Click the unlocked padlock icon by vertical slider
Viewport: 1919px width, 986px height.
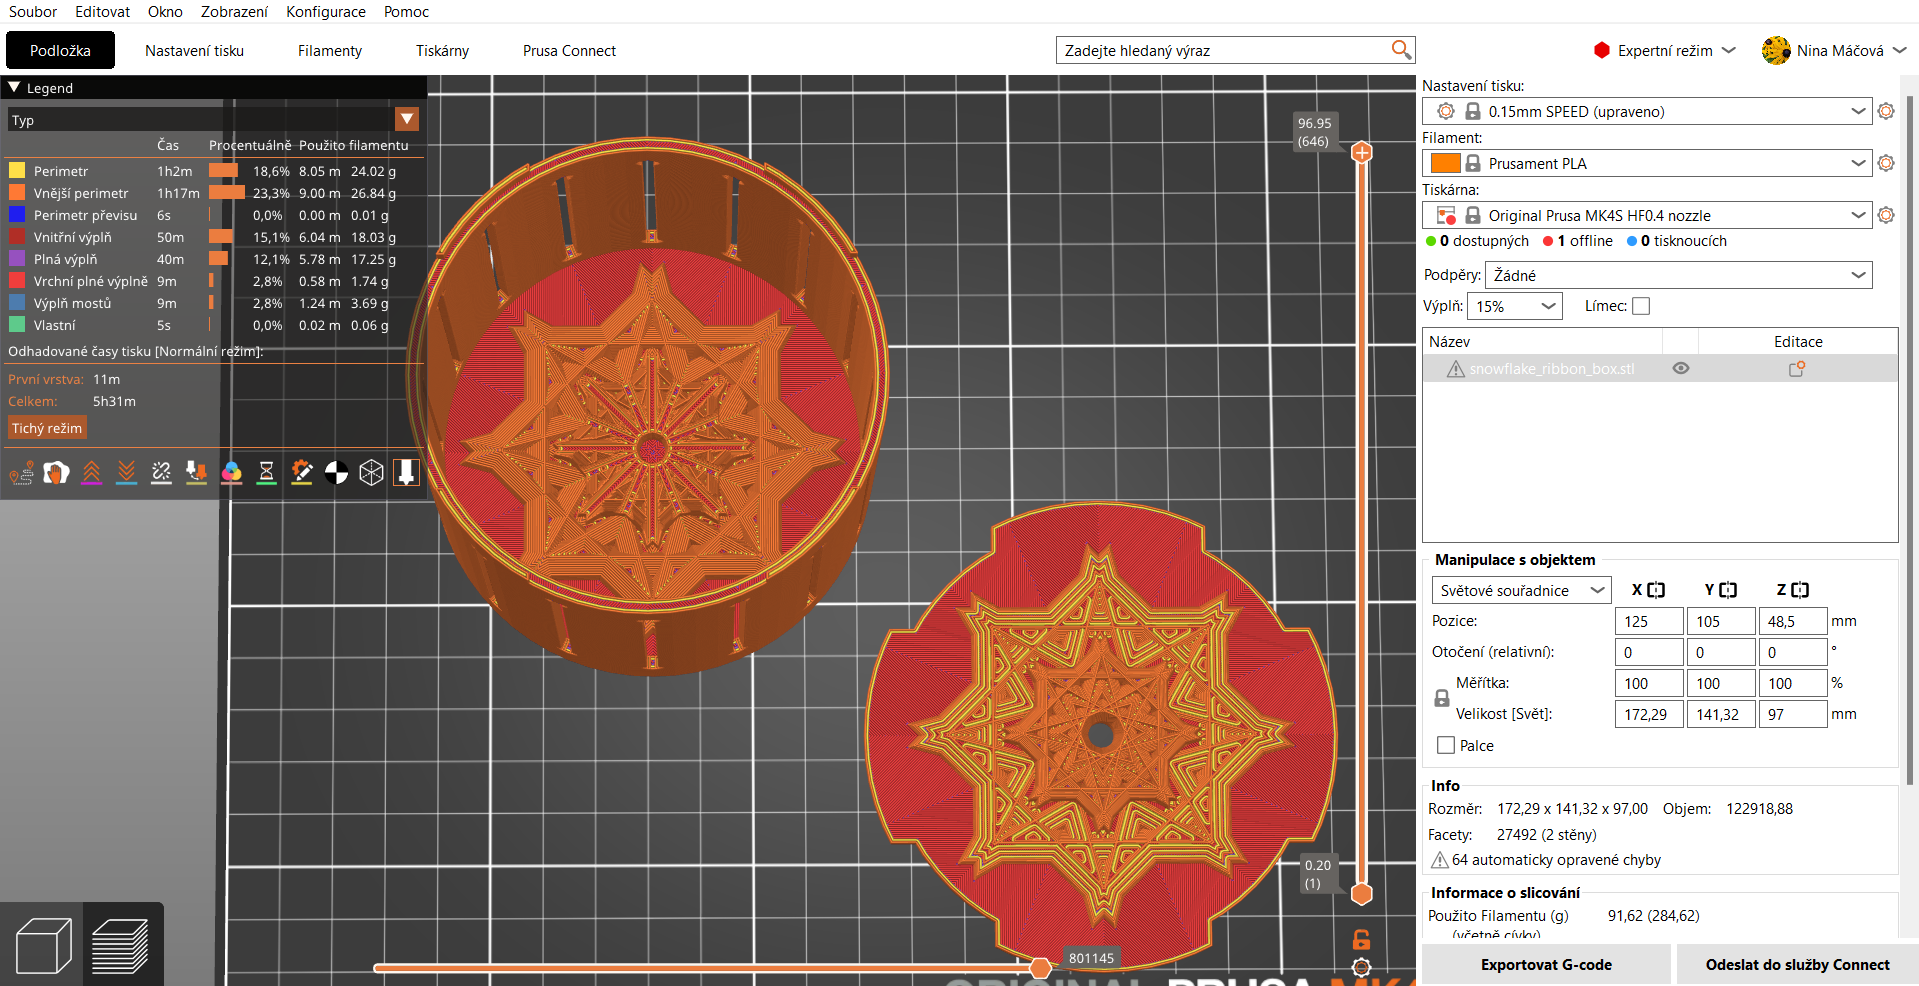coord(1361,939)
